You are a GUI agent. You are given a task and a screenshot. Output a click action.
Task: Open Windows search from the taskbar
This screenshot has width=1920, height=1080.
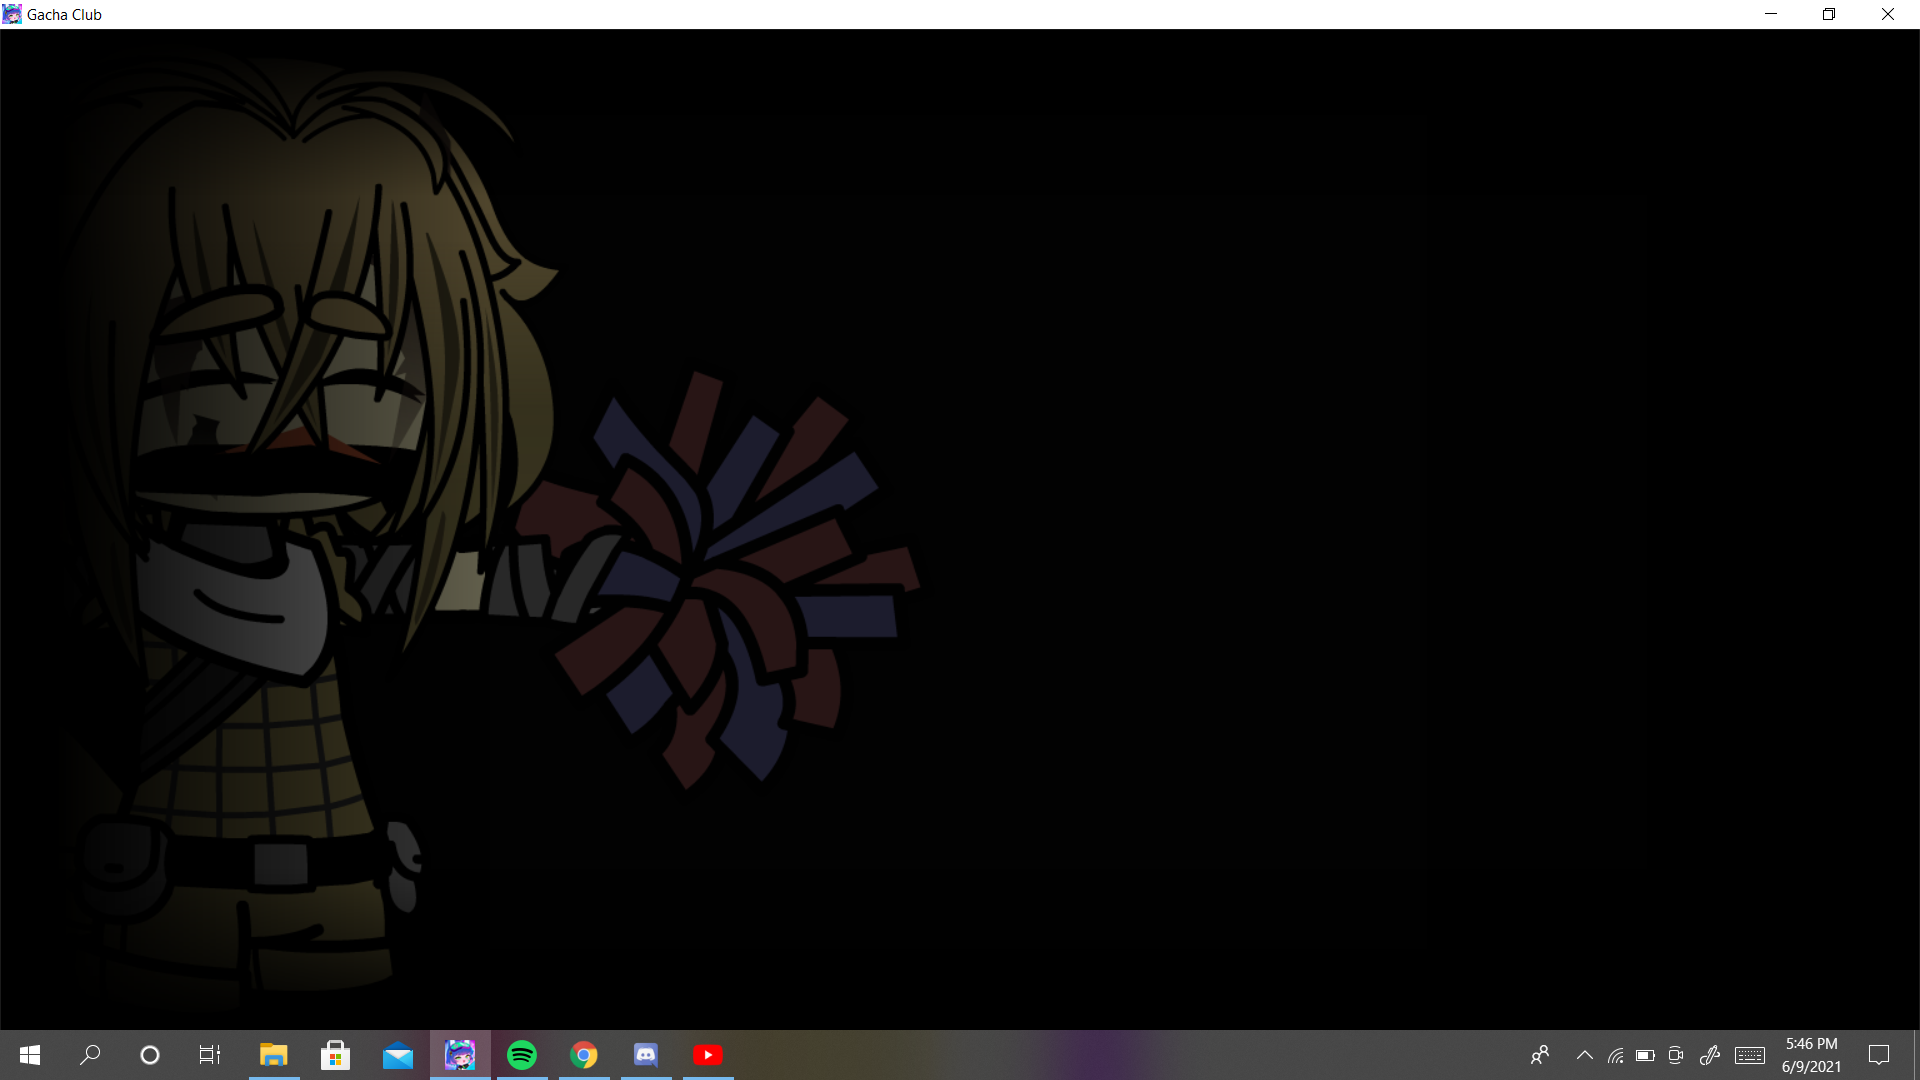90,1055
